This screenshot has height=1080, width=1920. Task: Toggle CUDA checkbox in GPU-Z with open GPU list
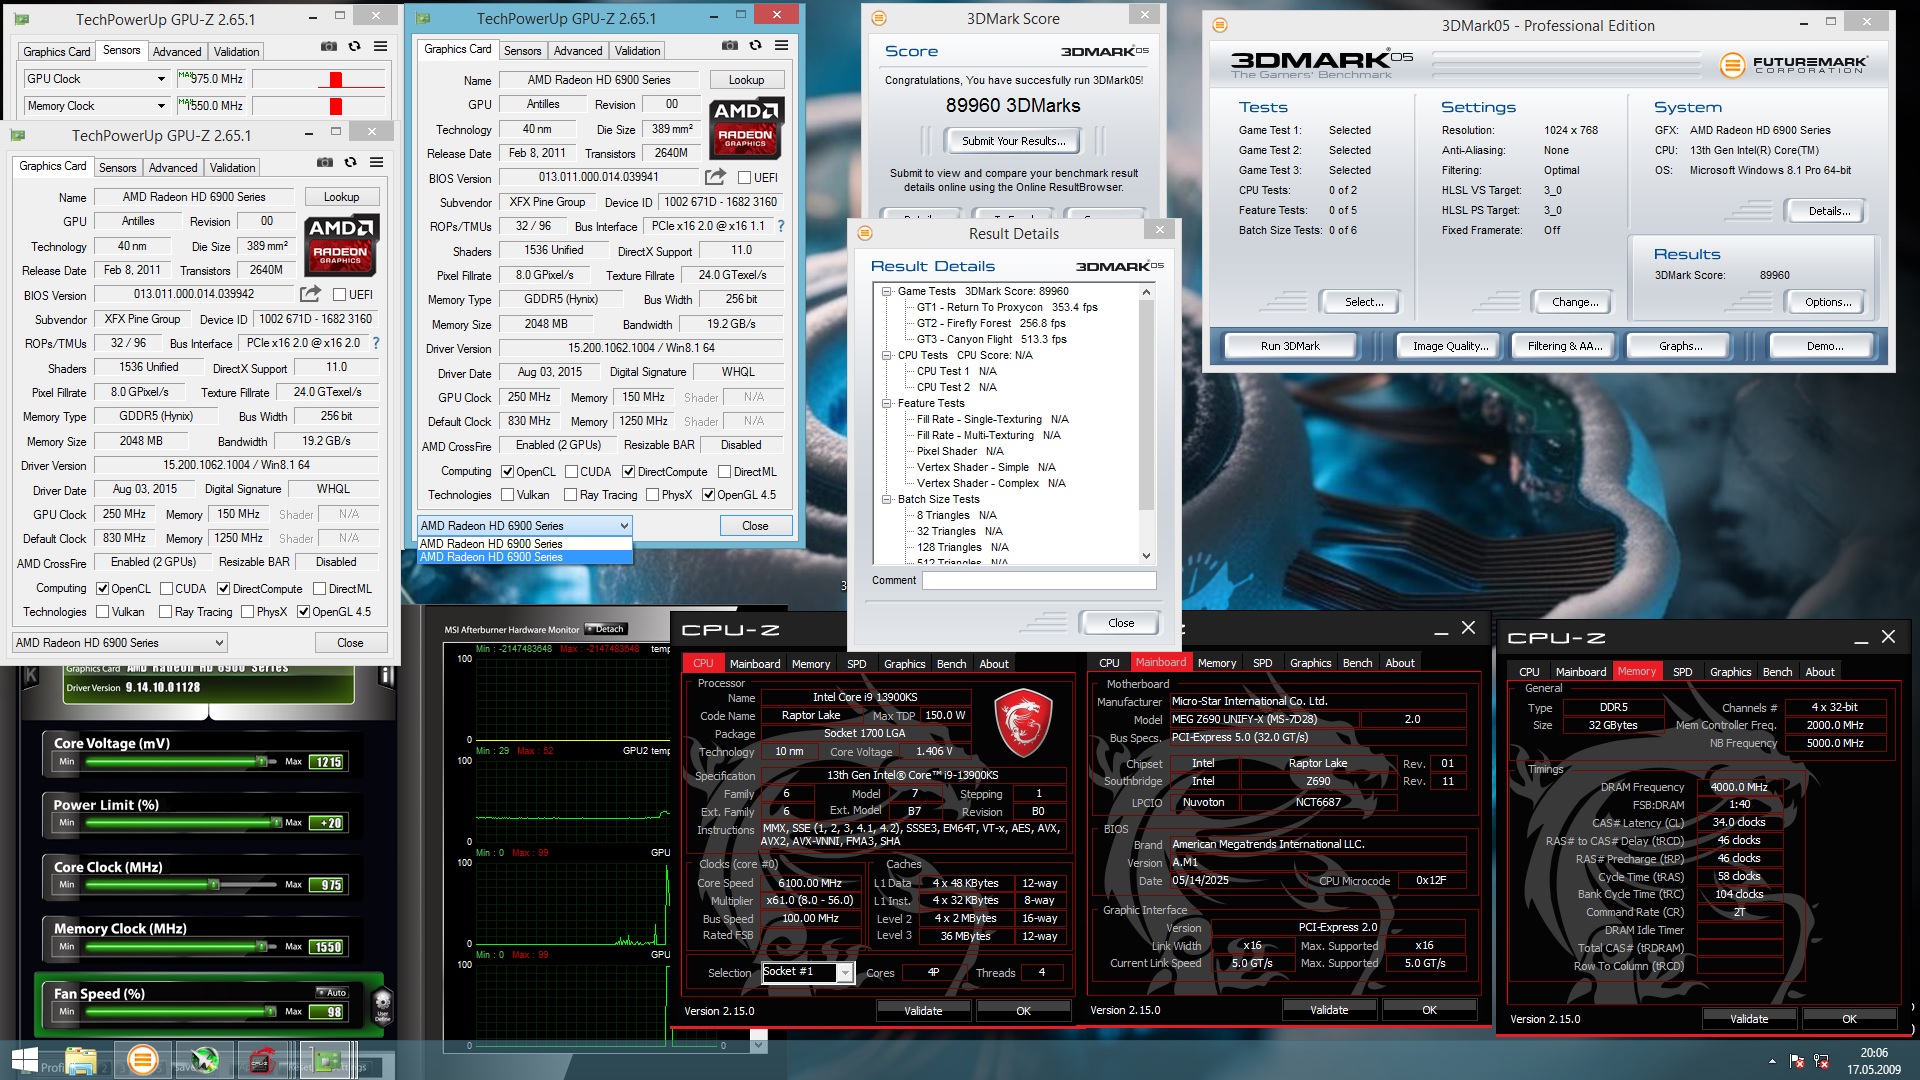point(571,472)
